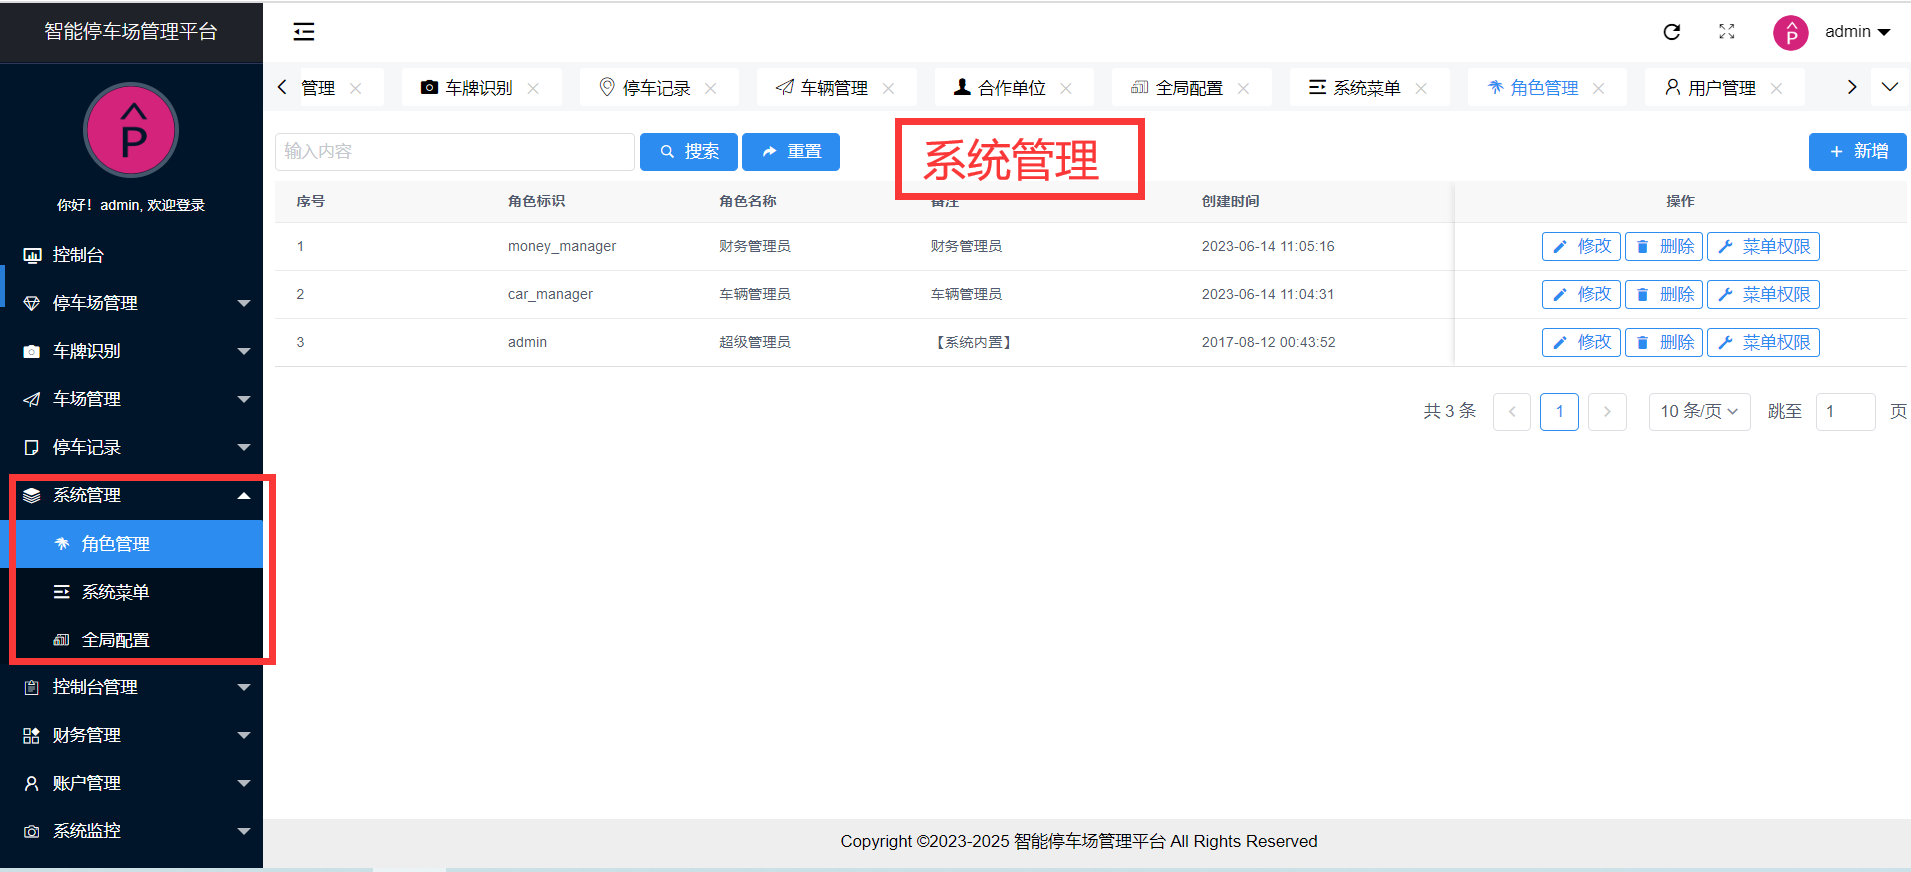The height and width of the screenshot is (872, 1911).
Task: Click the large profile avatar in the sidebar
Action: (x=131, y=130)
